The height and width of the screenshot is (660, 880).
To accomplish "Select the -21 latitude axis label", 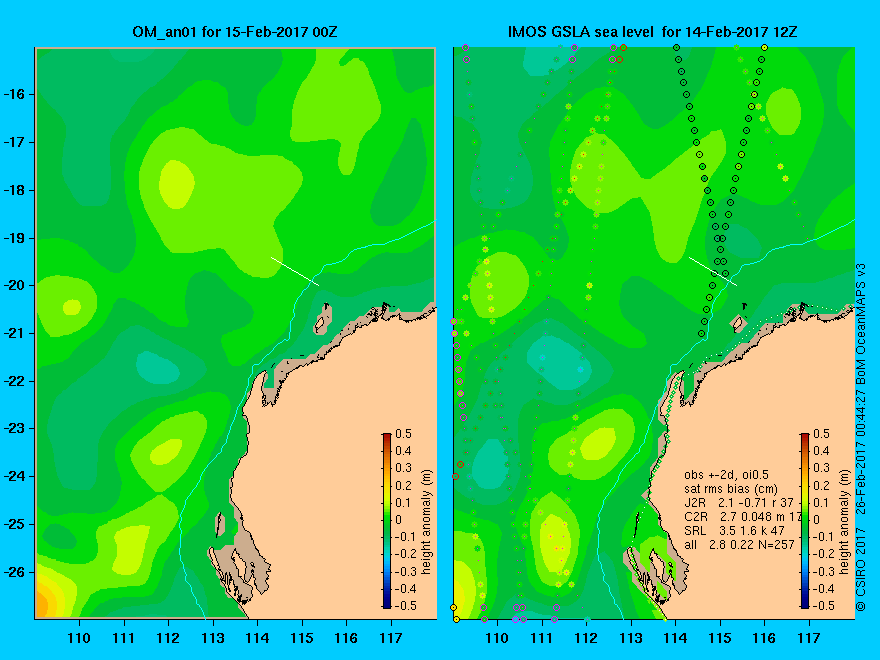I will pos(16,333).
